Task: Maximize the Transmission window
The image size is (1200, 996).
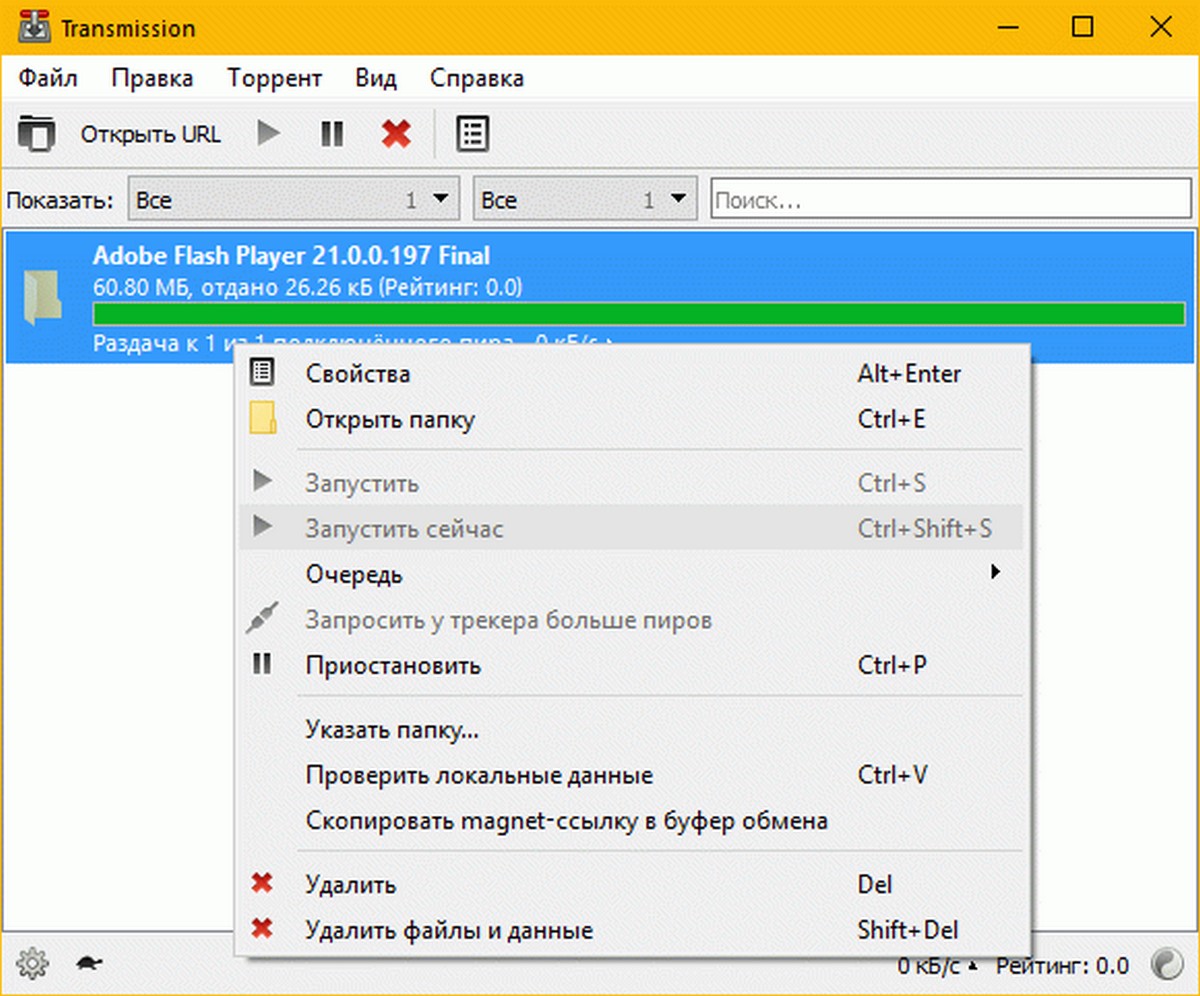Action: point(1082,27)
